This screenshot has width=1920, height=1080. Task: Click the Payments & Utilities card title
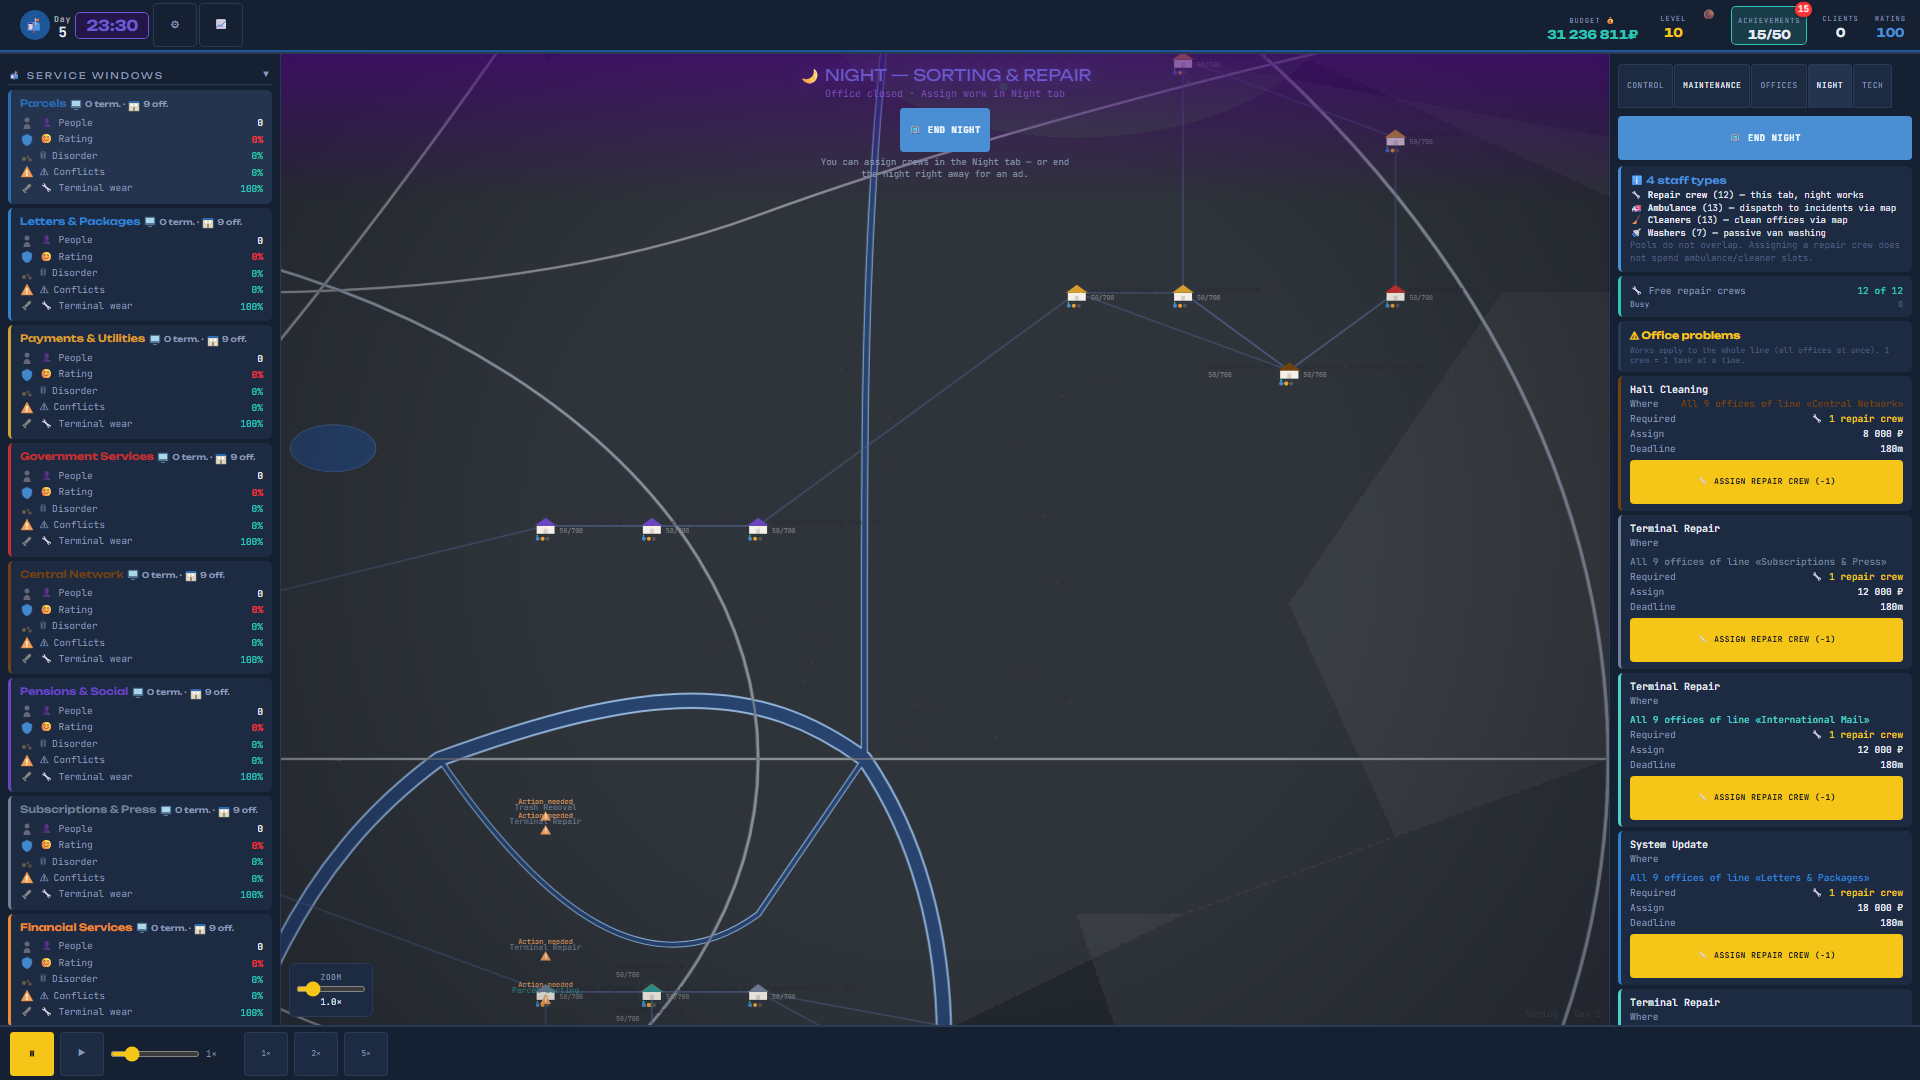pyautogui.click(x=82, y=339)
